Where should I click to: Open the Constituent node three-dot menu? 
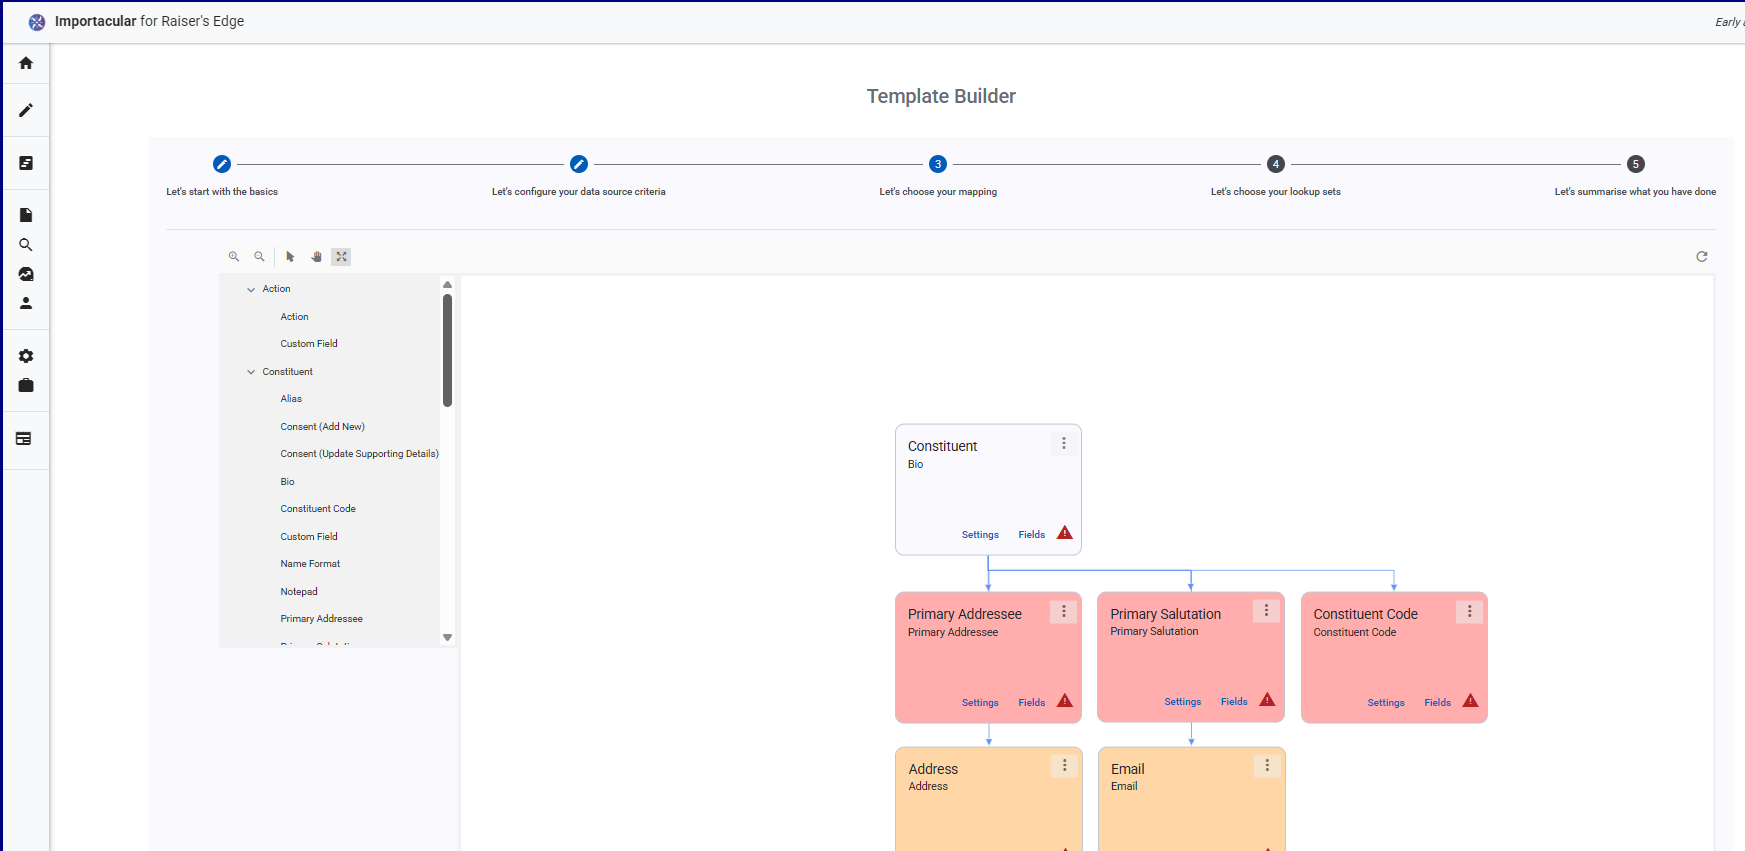1064,443
